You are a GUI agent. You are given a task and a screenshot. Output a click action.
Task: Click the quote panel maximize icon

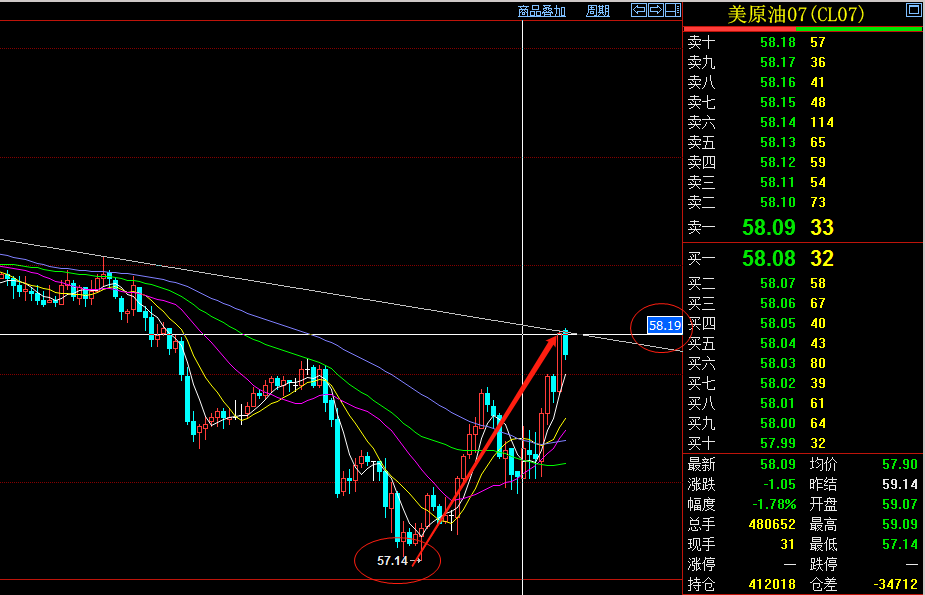[912, 12]
